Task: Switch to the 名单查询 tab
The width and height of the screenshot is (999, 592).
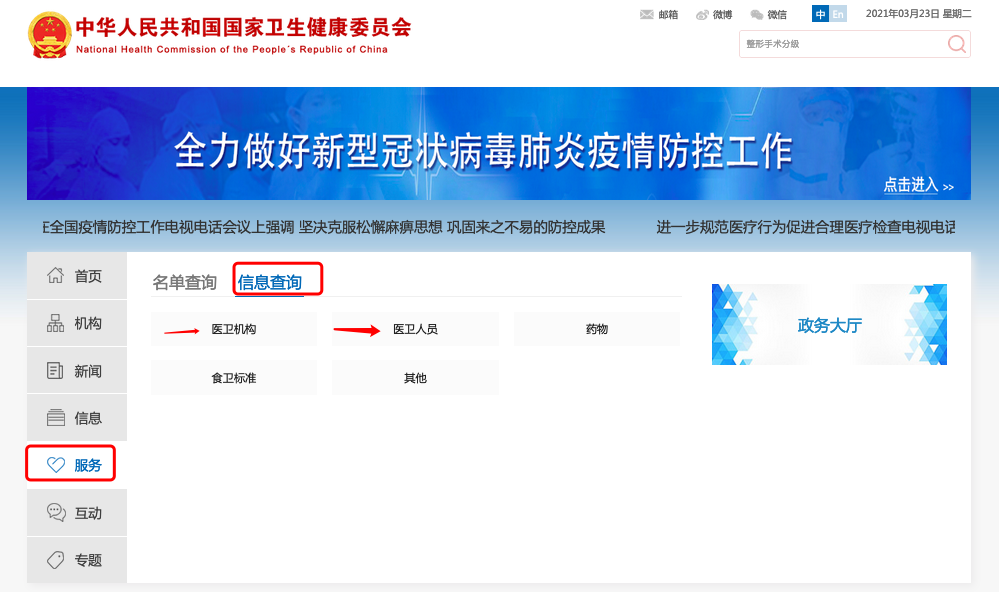Action: (x=184, y=283)
